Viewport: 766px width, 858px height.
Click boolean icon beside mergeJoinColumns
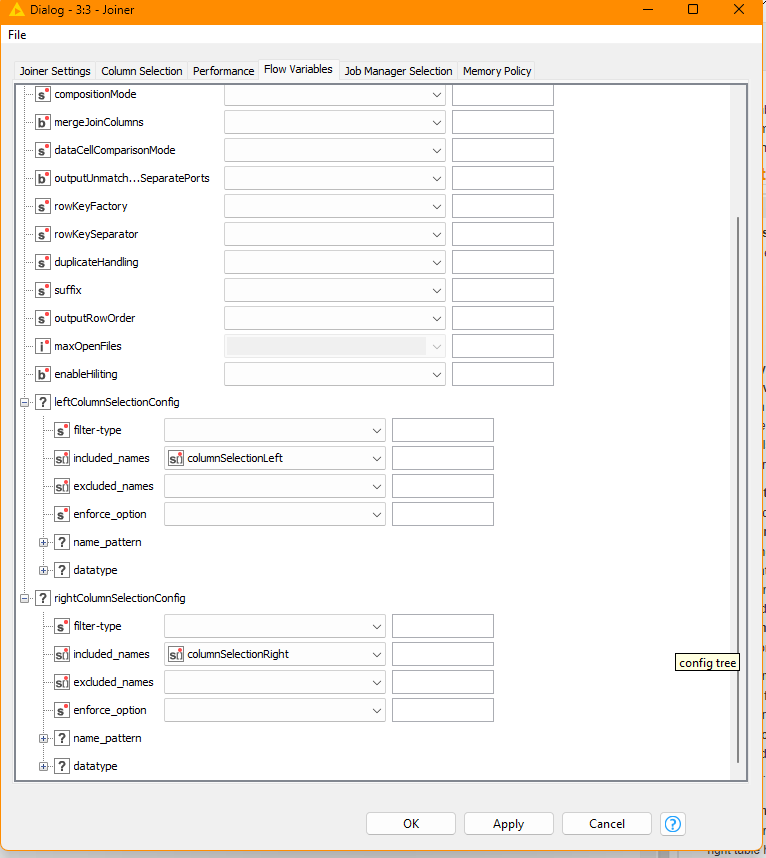pos(43,122)
